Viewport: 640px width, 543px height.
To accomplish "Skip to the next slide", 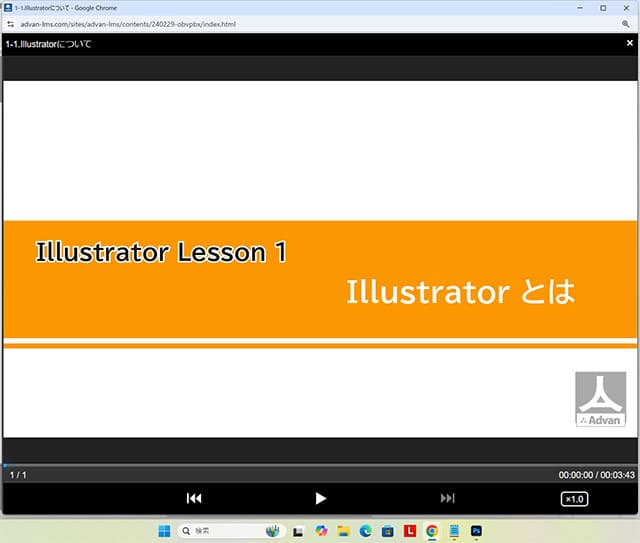I will tap(447, 498).
